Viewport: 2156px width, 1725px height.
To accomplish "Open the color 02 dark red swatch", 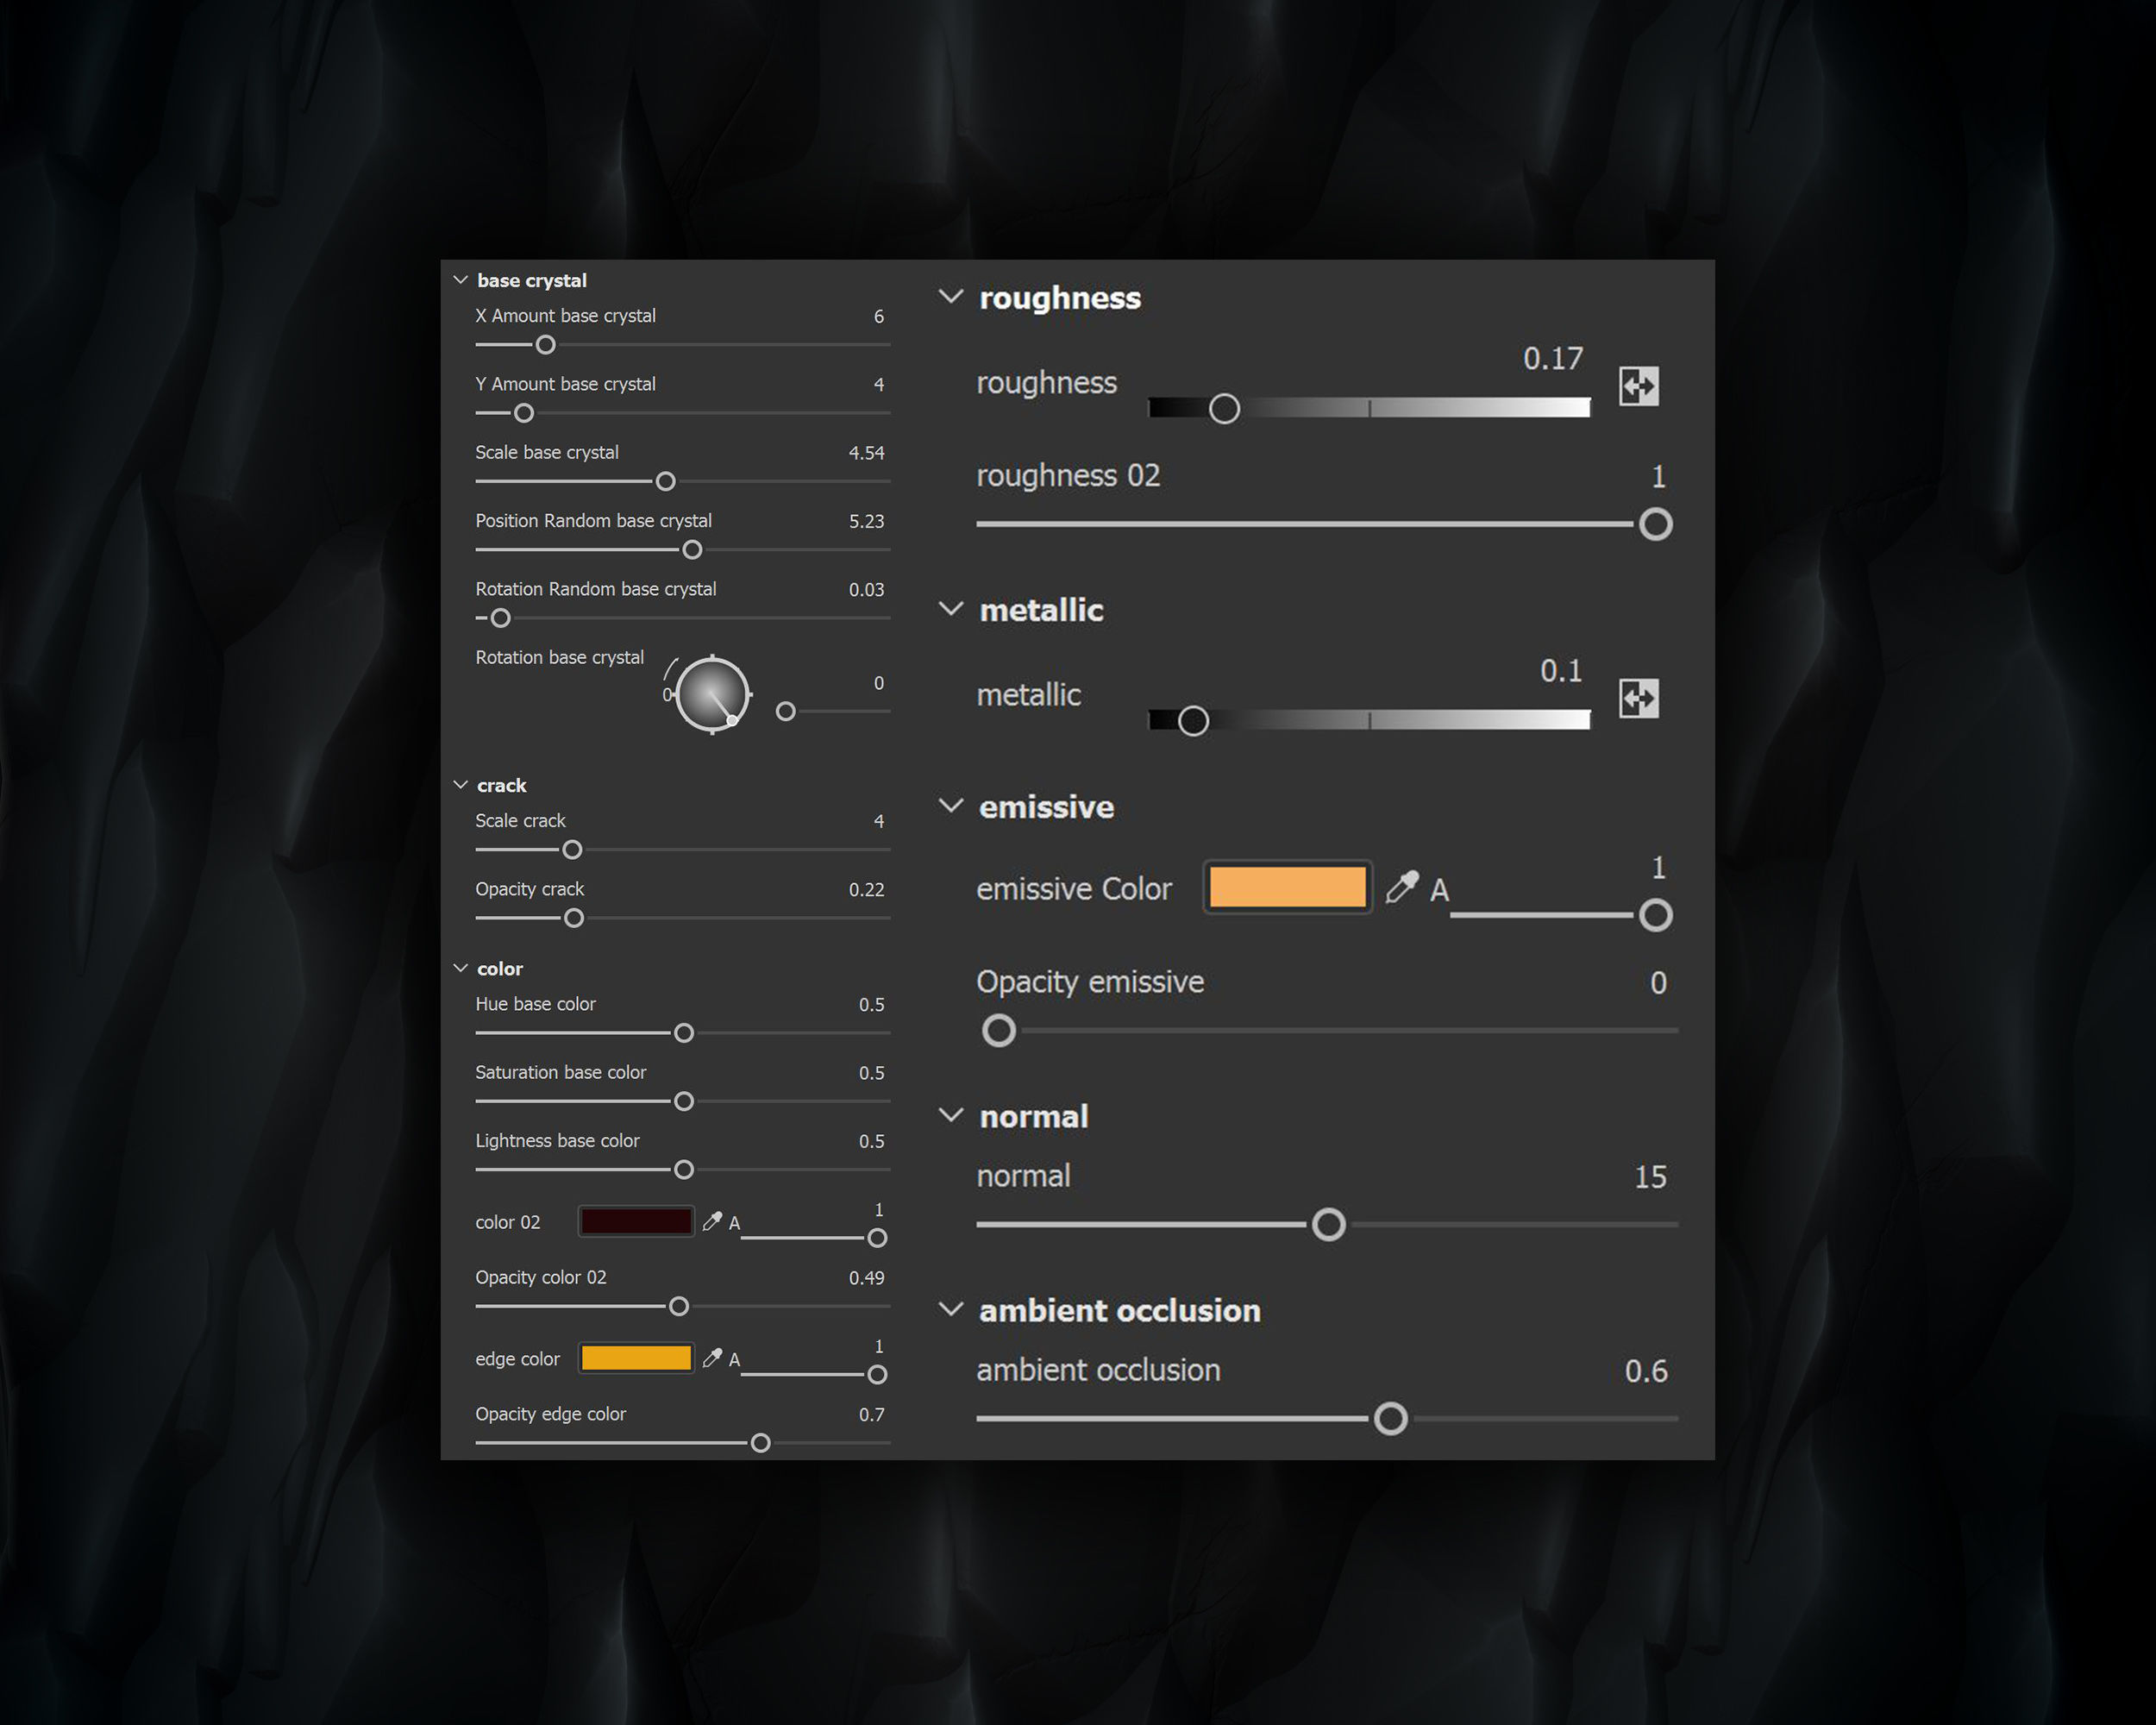I will 636,1221.
